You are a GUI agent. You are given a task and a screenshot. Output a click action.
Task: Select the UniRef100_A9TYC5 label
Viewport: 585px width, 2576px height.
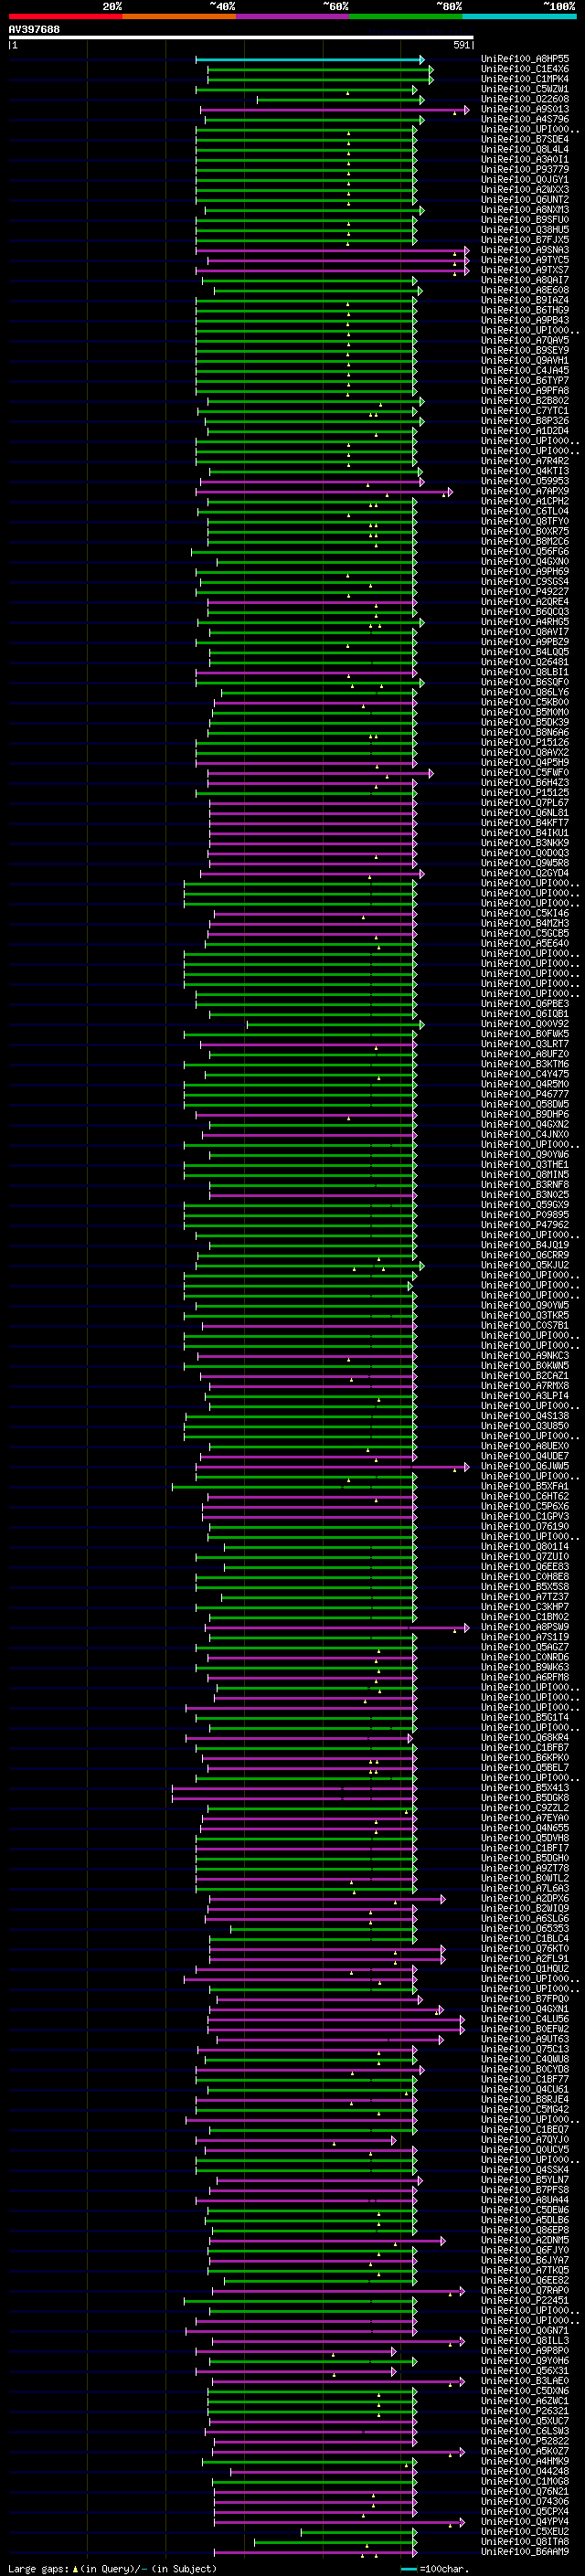coord(525,260)
